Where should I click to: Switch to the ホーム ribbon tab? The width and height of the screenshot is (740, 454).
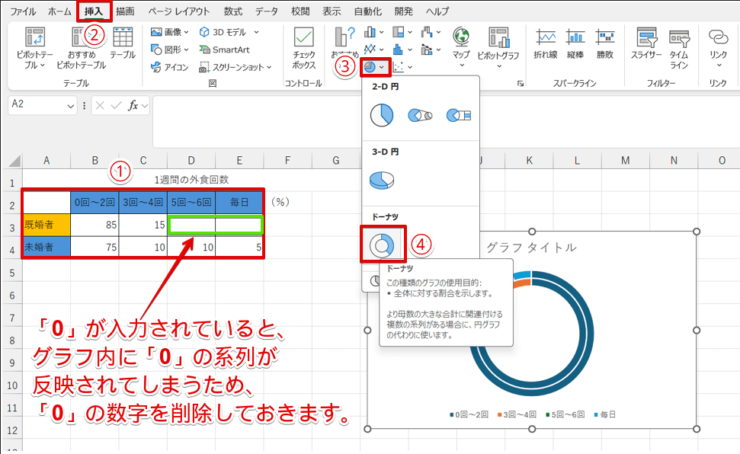point(59,11)
